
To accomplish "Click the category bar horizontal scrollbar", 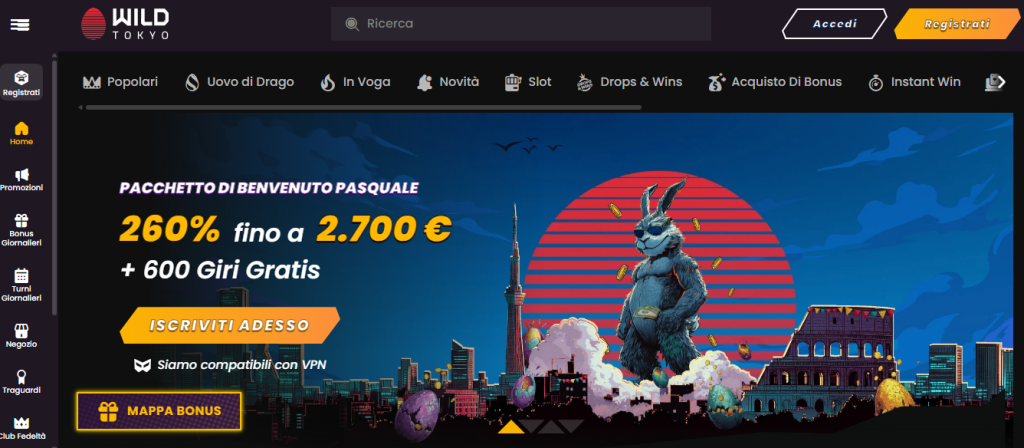I will click(x=363, y=107).
